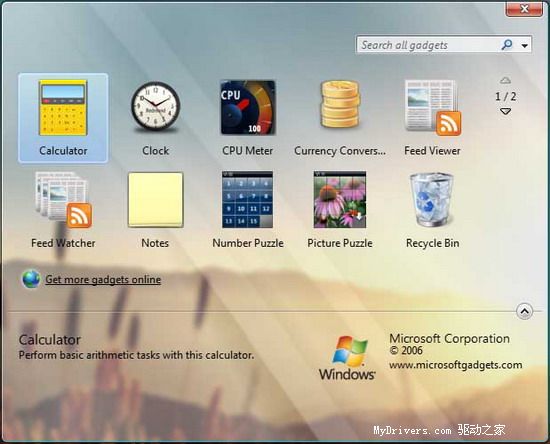Choose the Feed Watcher gadget

coord(63,200)
